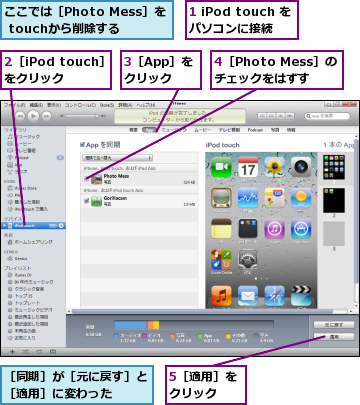Click the Maps icon on iPod screen

tap(274, 198)
